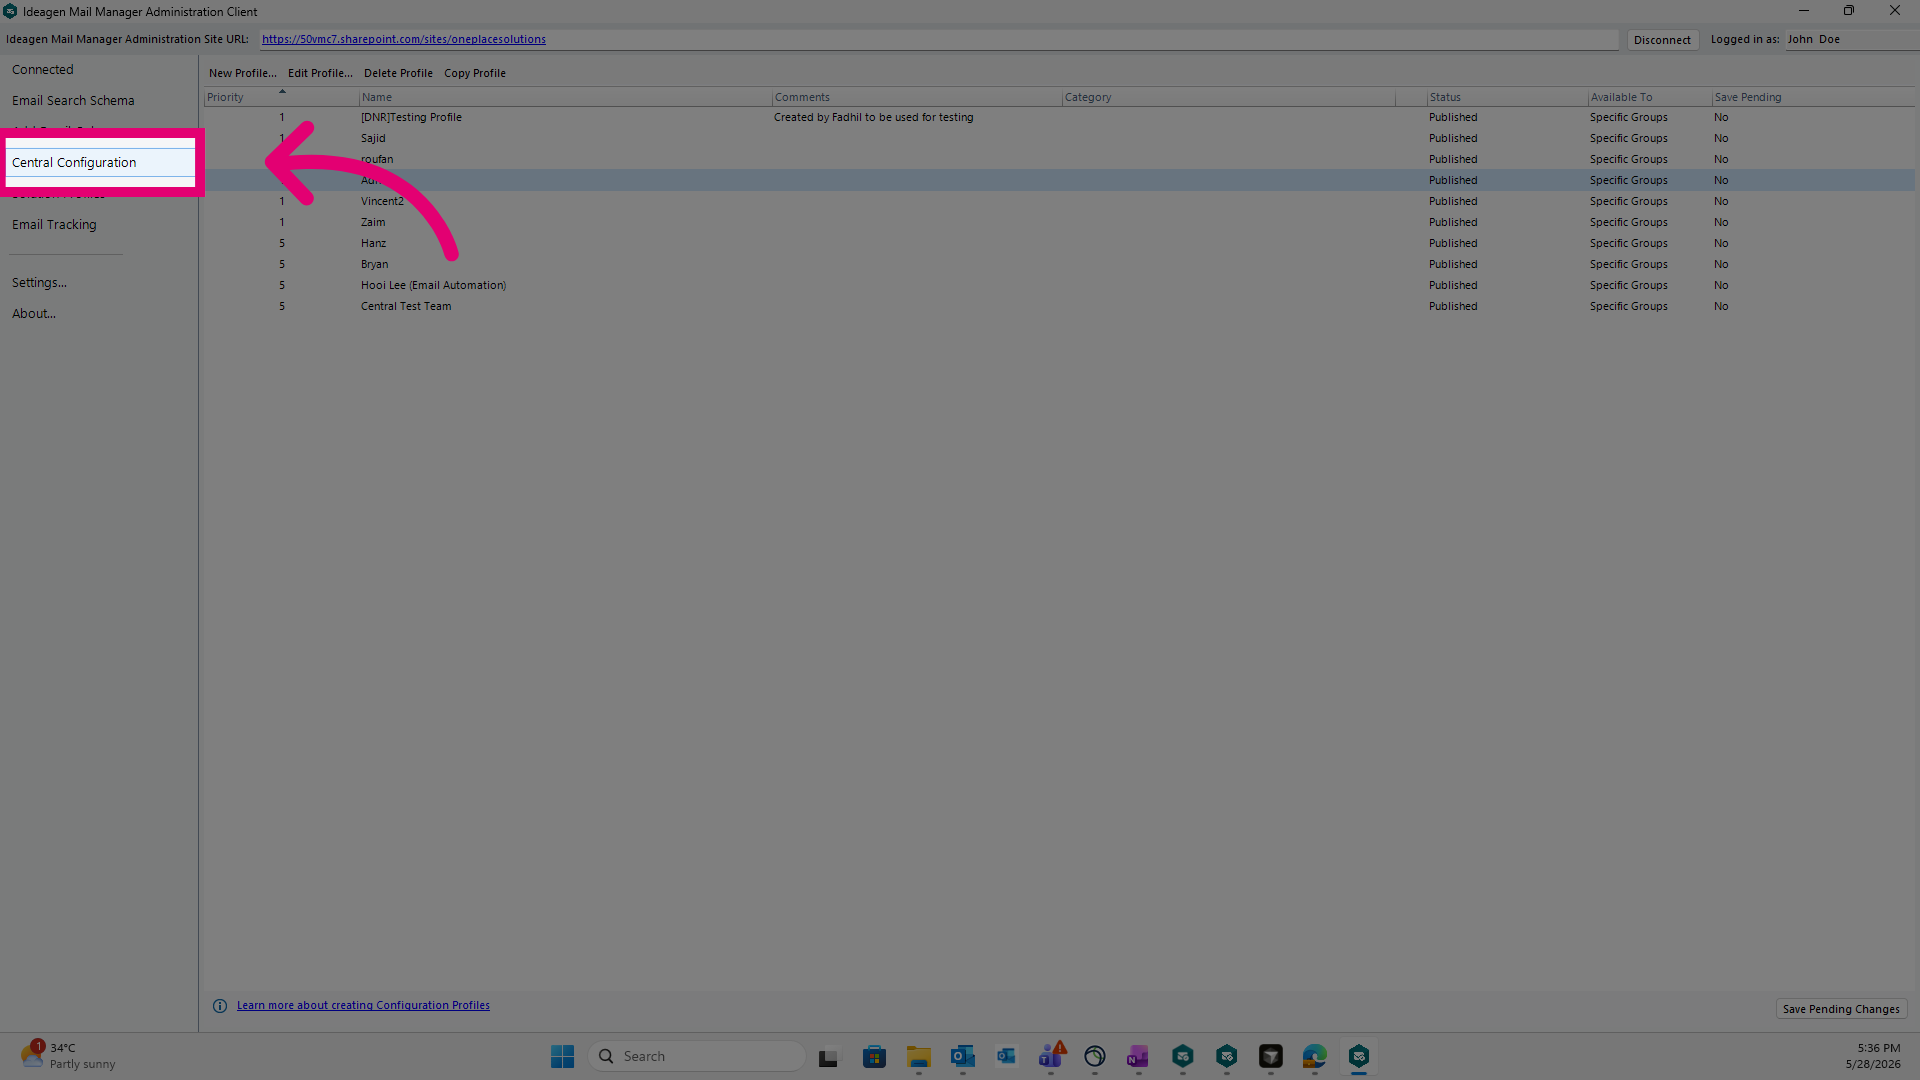Open About... in the sidebar
Screen dimensions: 1920x1080
[34, 314]
